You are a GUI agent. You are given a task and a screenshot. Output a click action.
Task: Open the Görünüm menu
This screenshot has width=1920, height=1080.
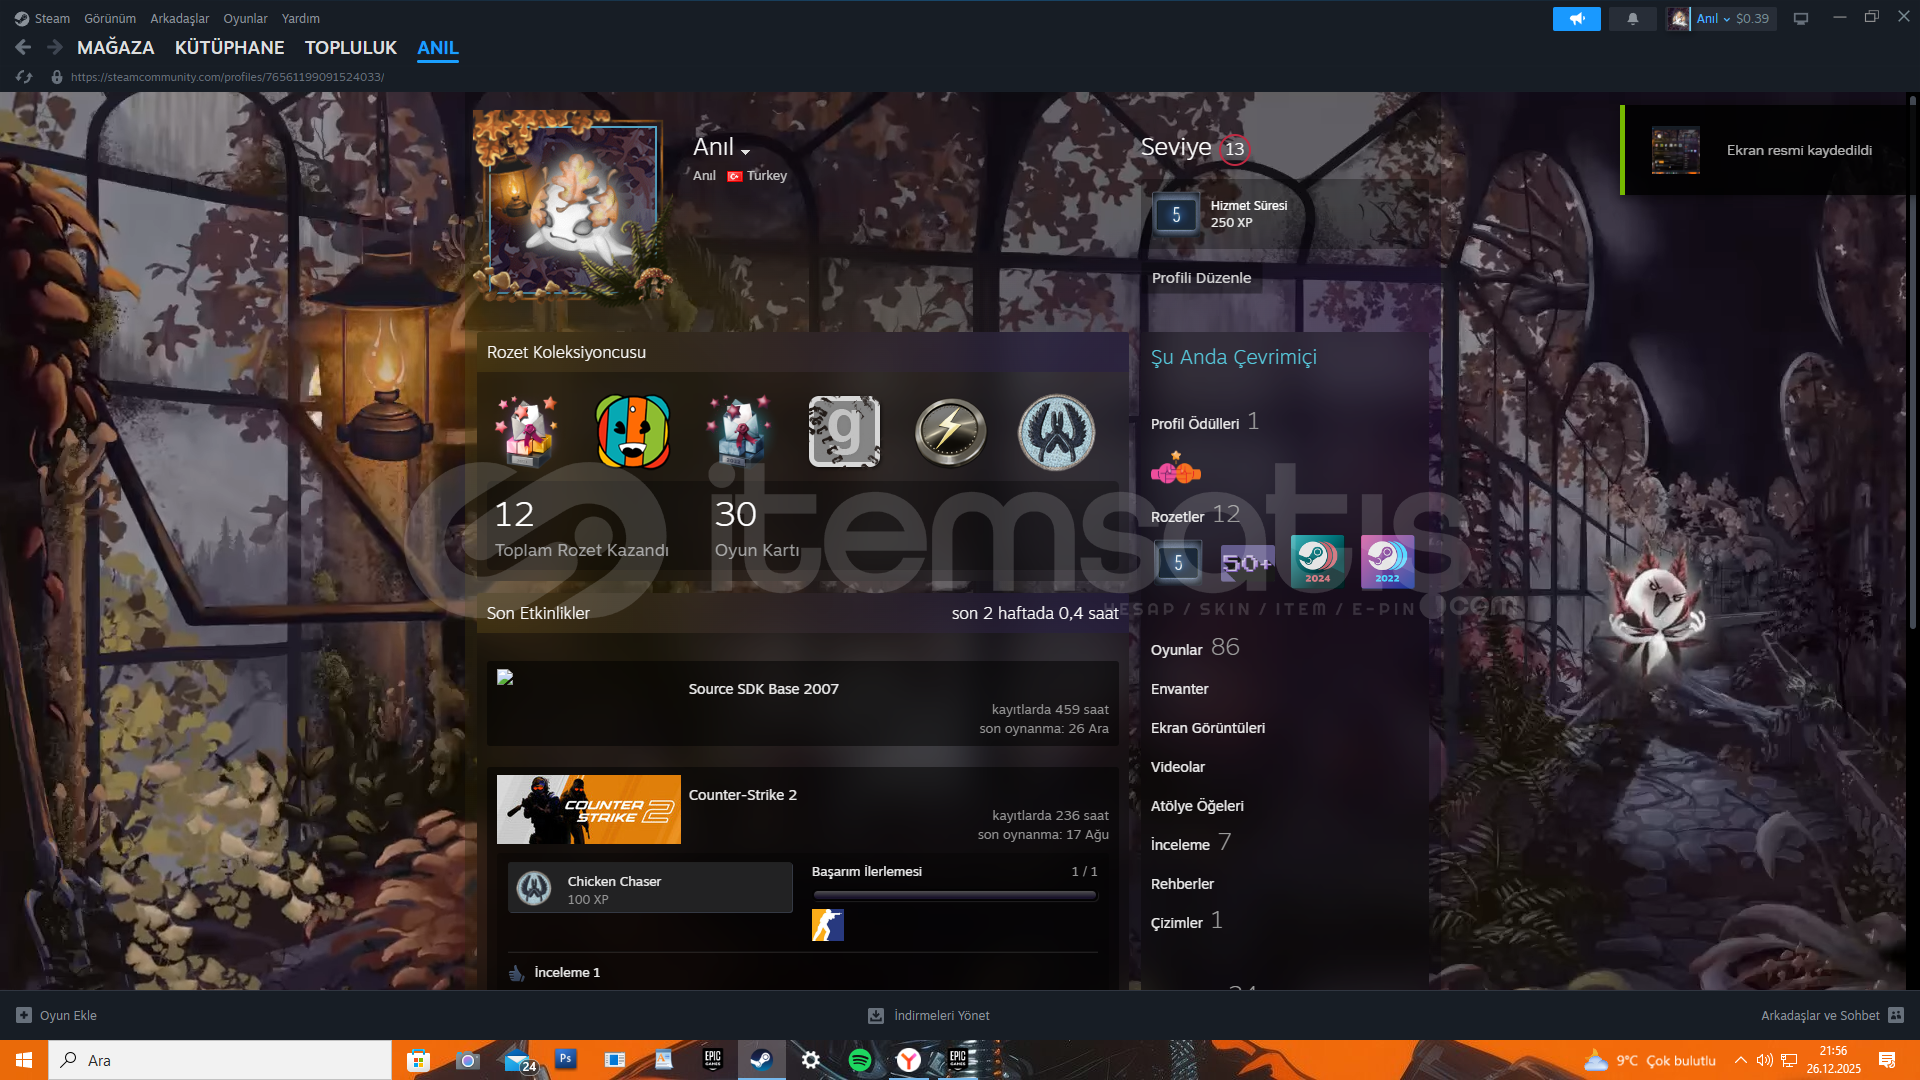(110, 18)
